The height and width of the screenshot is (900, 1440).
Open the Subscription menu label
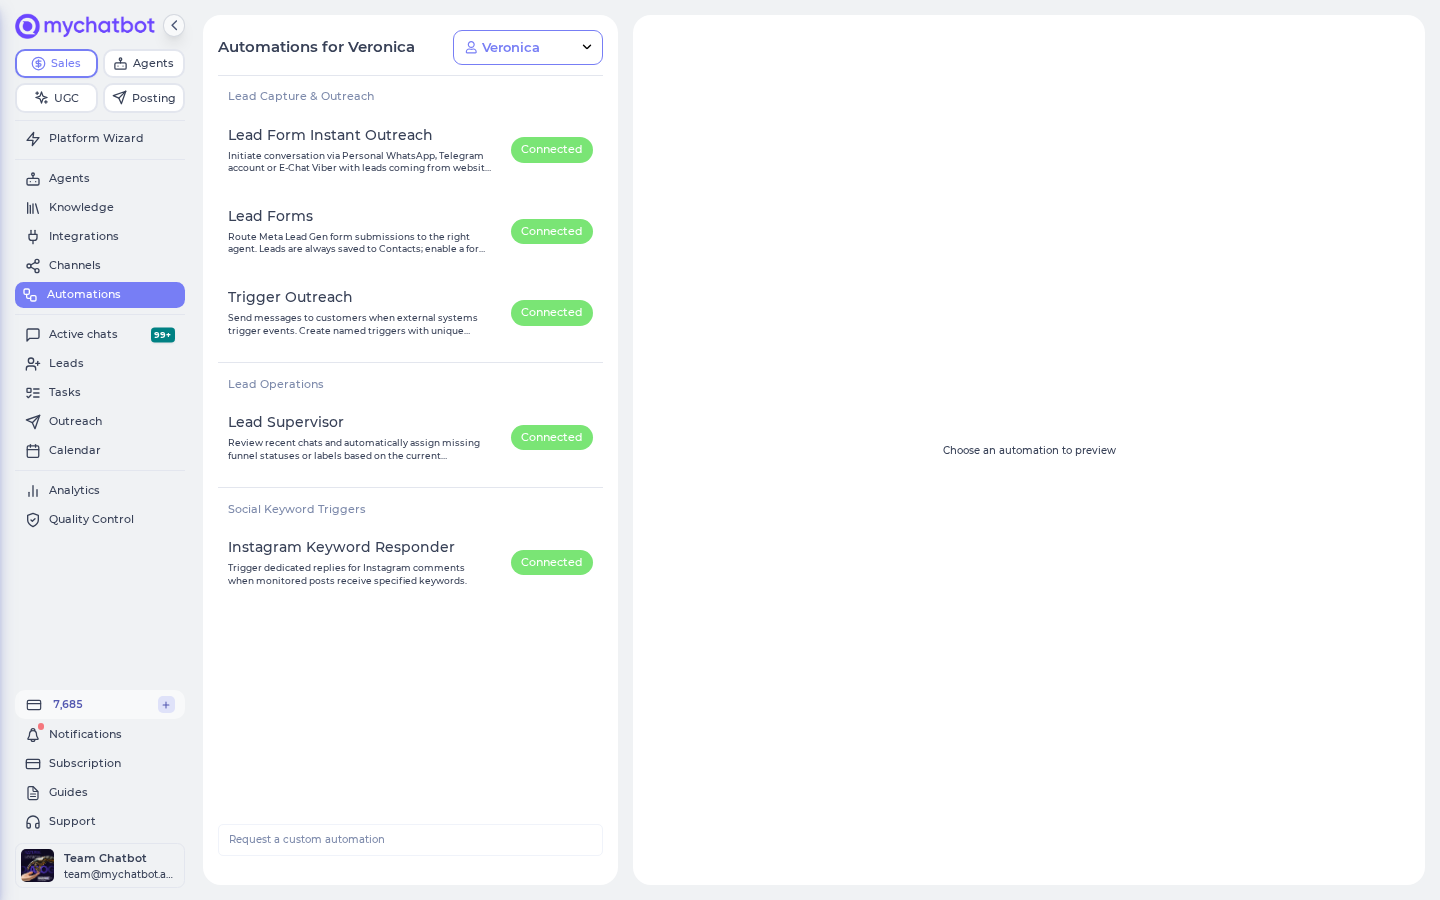coord(85,764)
